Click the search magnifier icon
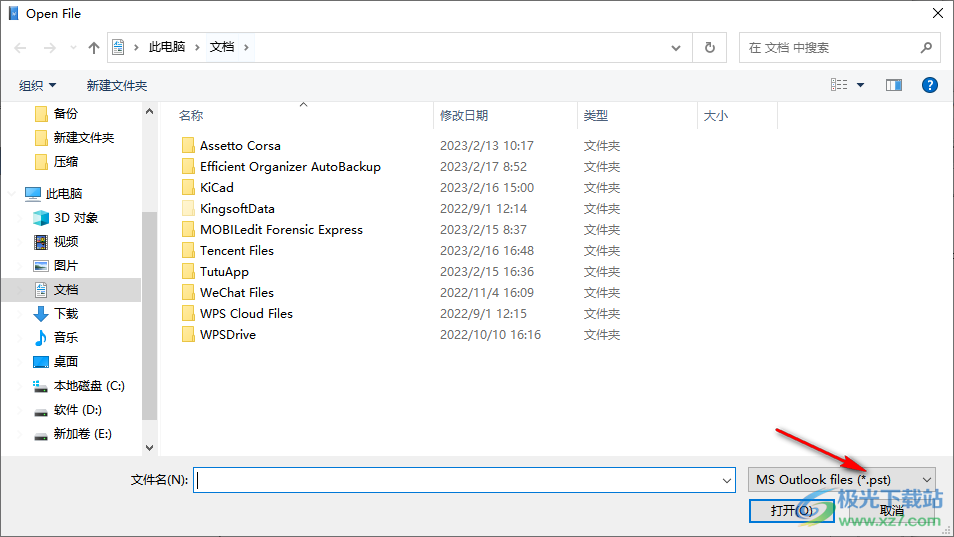954x537 pixels. (926, 47)
